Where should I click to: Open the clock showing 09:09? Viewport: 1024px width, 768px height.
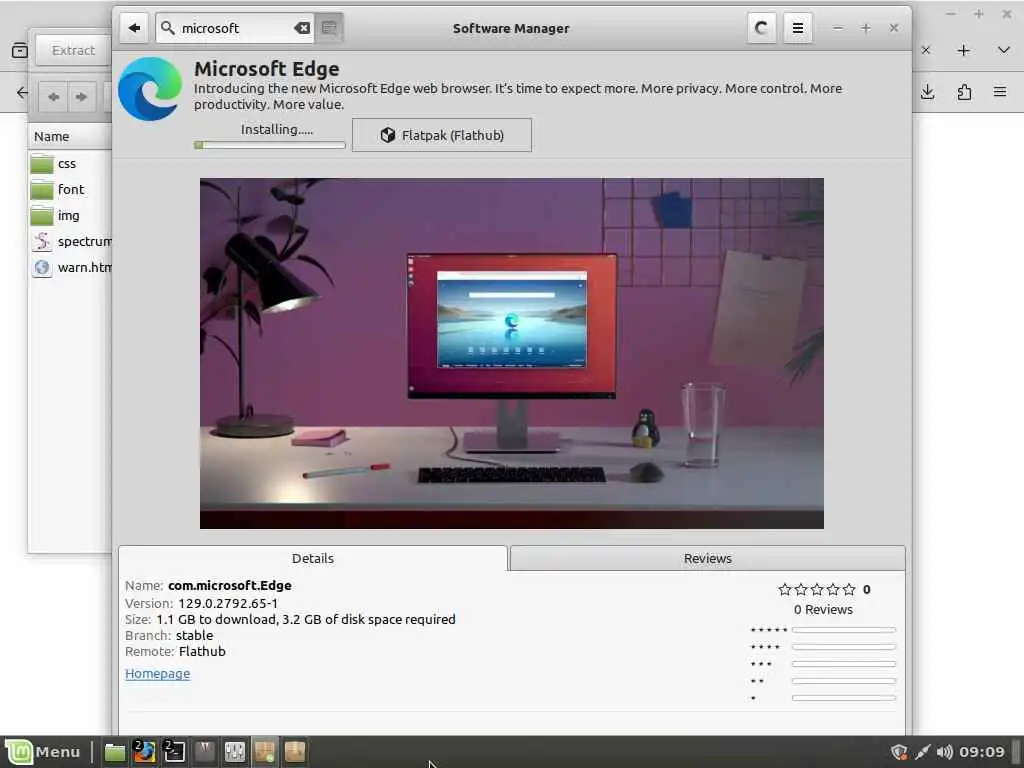coord(982,752)
